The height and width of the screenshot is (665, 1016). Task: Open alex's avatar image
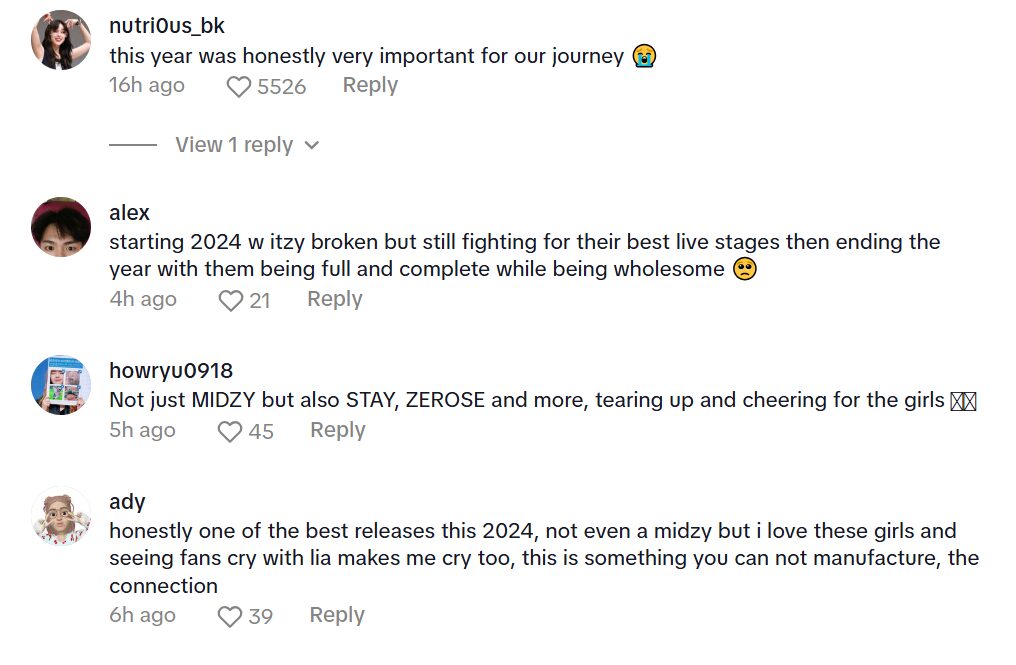tap(61, 227)
